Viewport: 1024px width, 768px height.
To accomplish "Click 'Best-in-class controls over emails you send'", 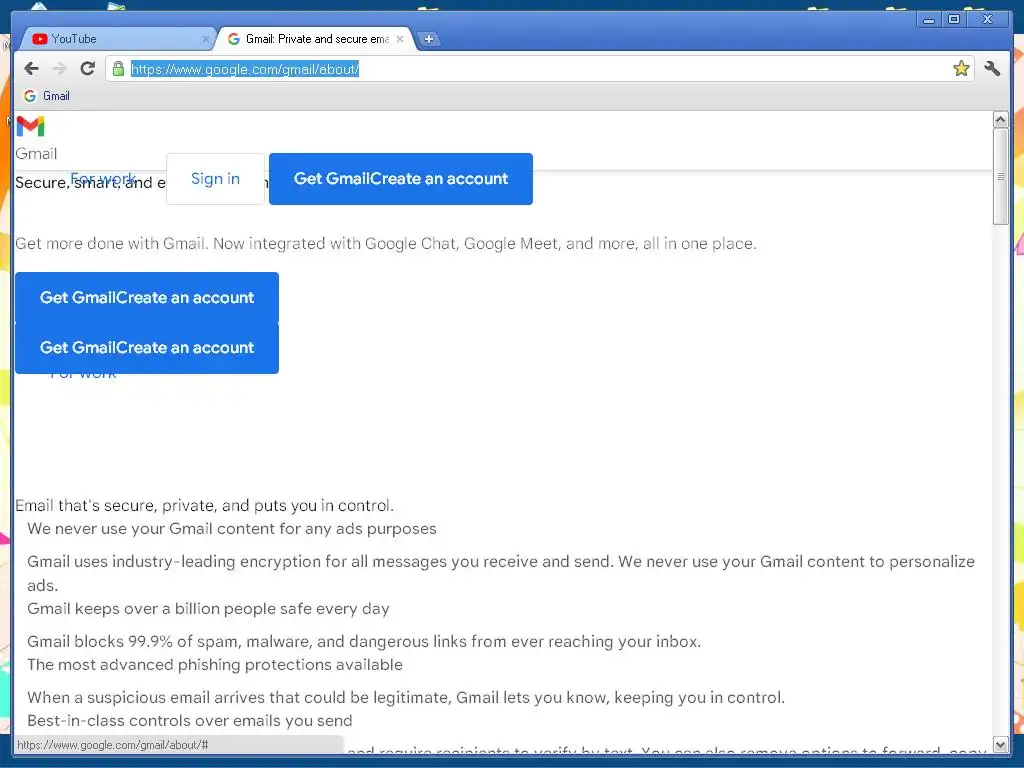I will click(190, 721).
